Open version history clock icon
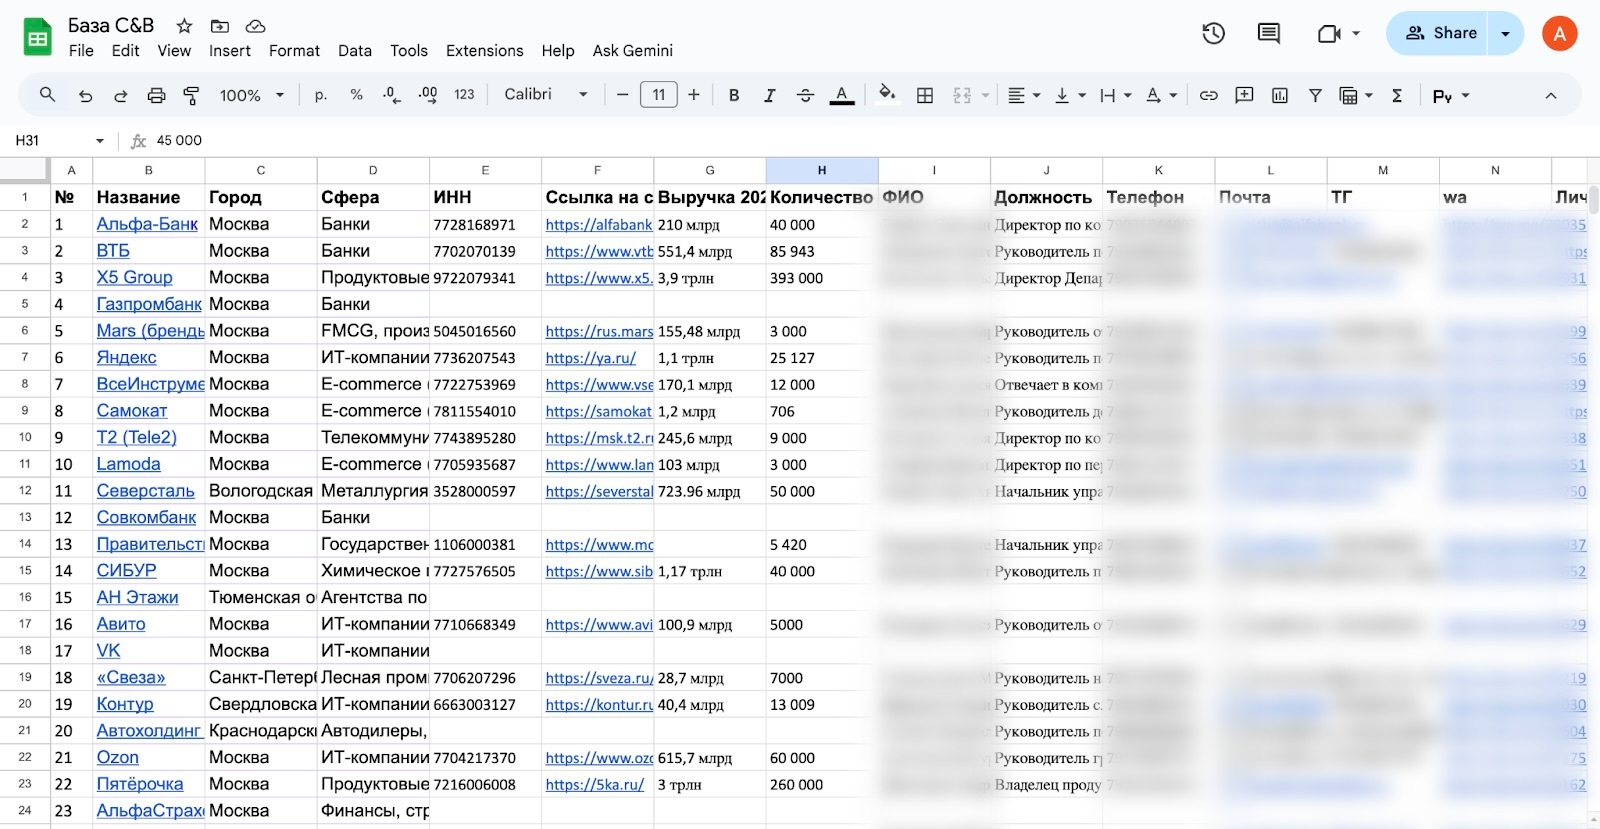Viewport: 1600px width, 829px height. 1213,34
